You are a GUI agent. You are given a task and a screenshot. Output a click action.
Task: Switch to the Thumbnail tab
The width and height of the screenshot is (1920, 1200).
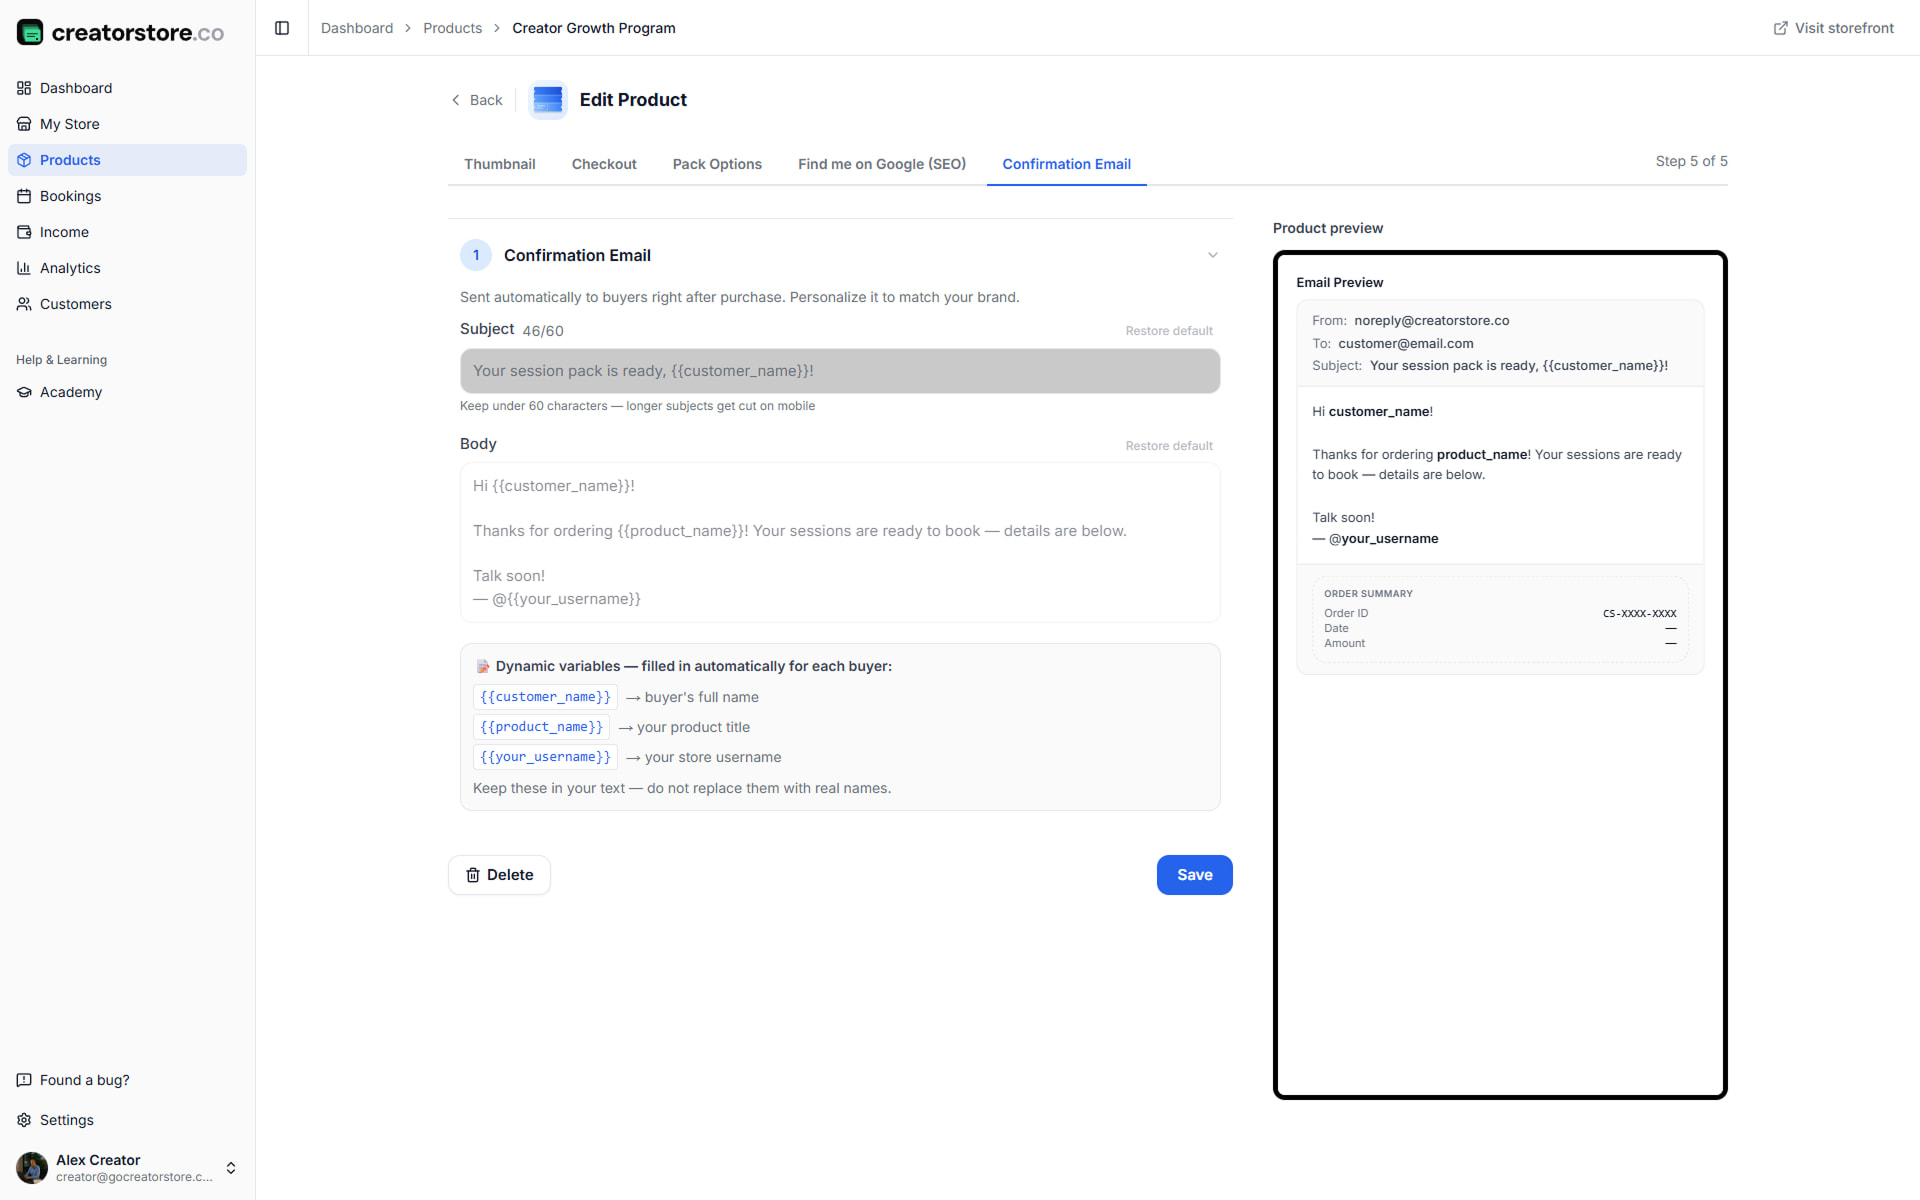500,164
